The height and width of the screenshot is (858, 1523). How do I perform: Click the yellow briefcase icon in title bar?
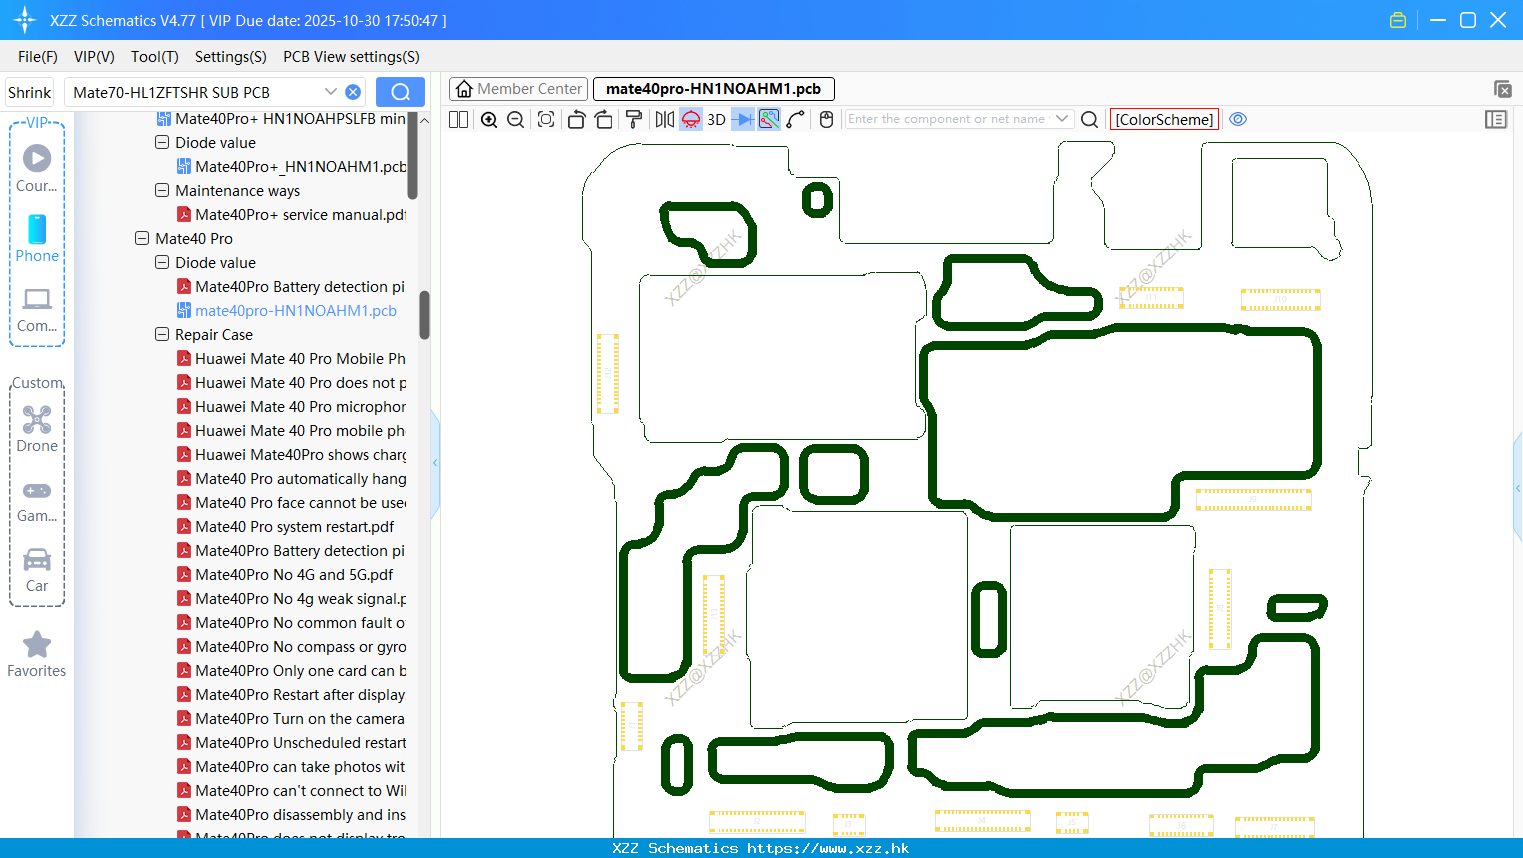coord(1398,20)
